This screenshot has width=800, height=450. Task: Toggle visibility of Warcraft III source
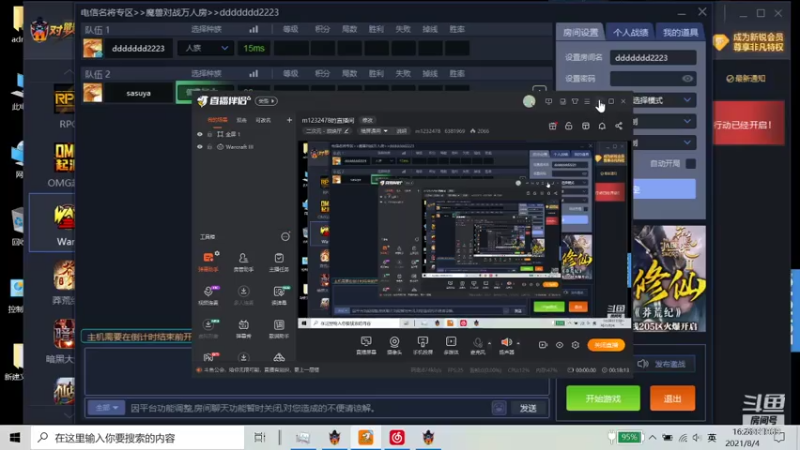coord(199,147)
